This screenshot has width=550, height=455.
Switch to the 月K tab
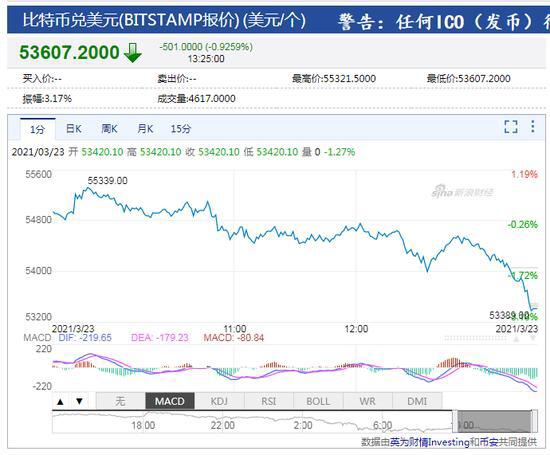145,129
